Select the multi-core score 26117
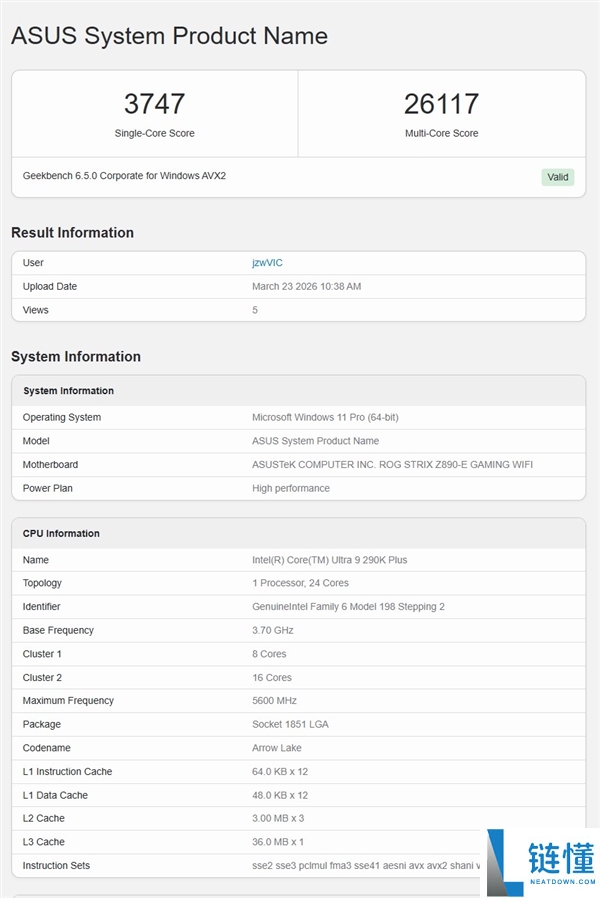This screenshot has height=898, width=600. [441, 104]
